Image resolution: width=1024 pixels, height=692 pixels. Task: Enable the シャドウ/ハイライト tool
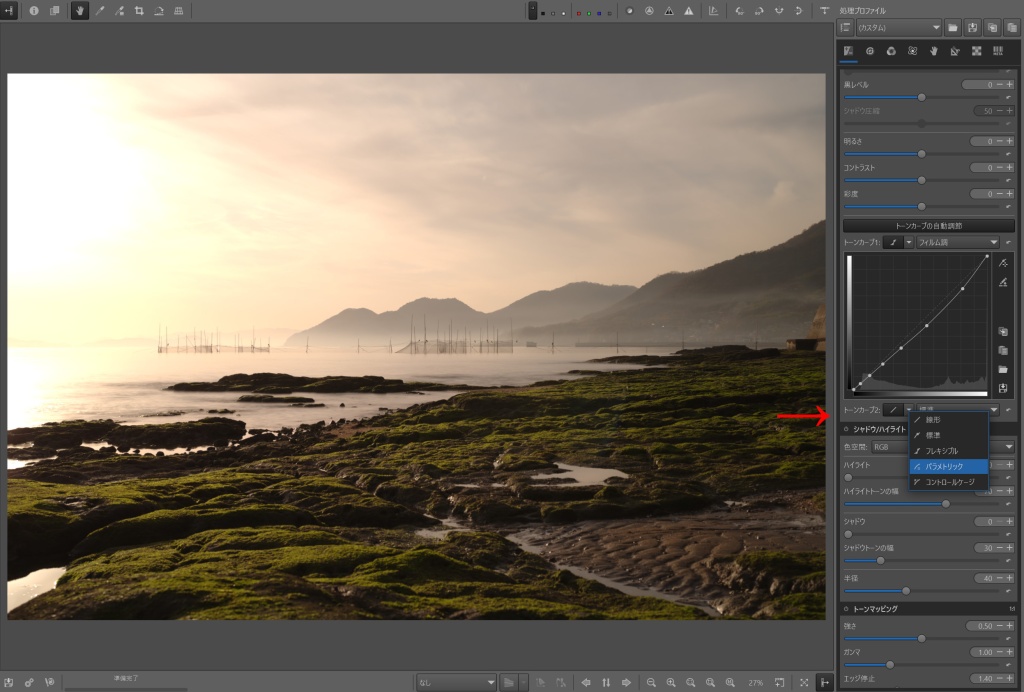coord(846,429)
